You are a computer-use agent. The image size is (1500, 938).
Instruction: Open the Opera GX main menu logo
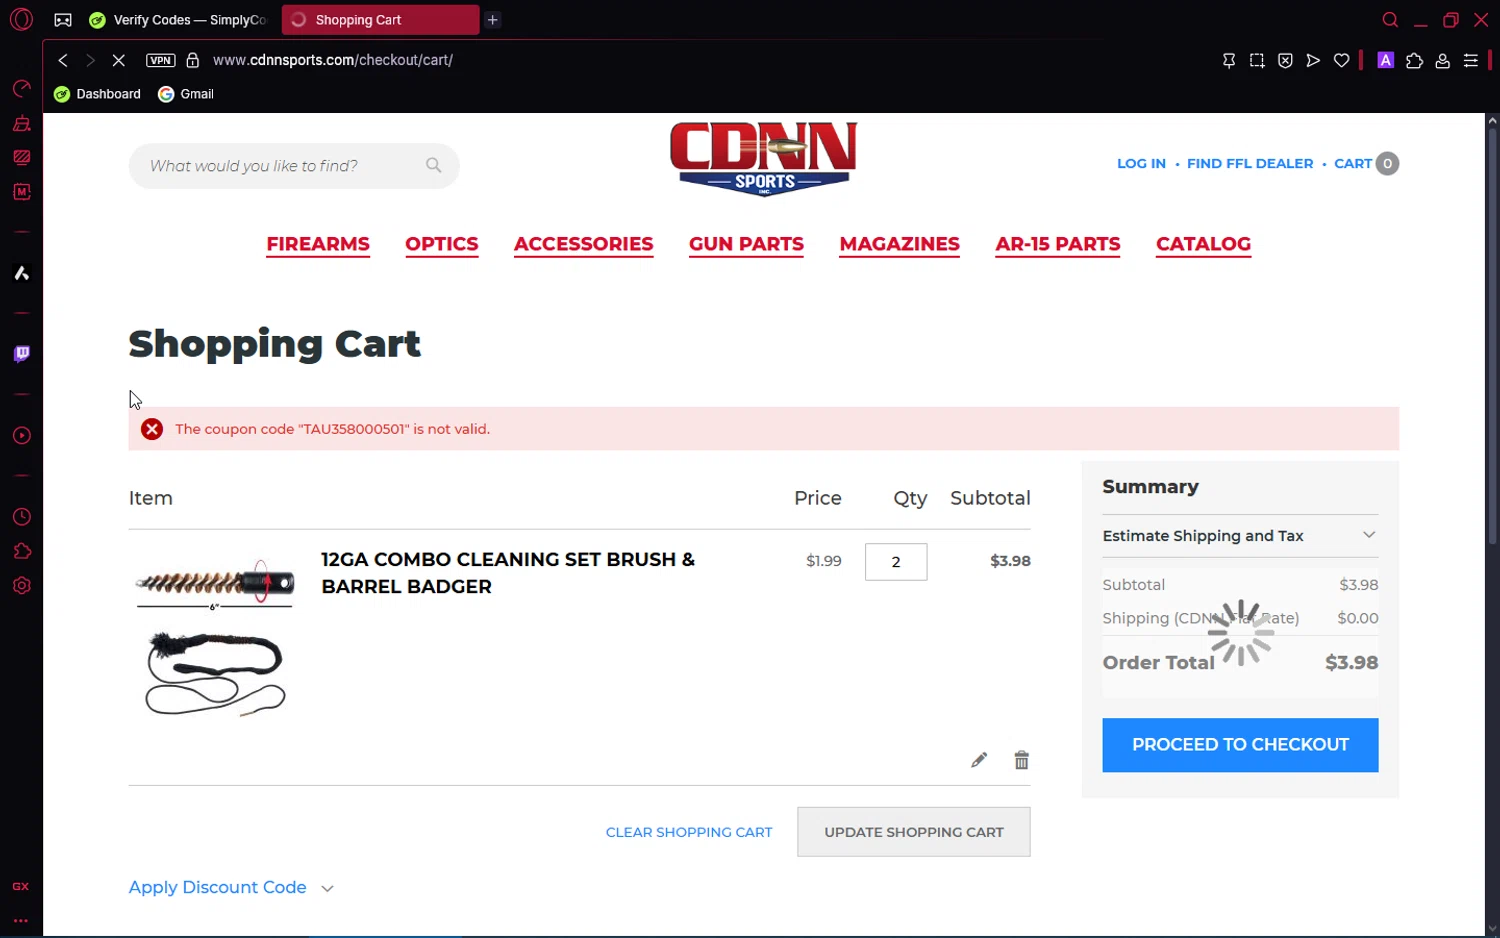point(21,19)
